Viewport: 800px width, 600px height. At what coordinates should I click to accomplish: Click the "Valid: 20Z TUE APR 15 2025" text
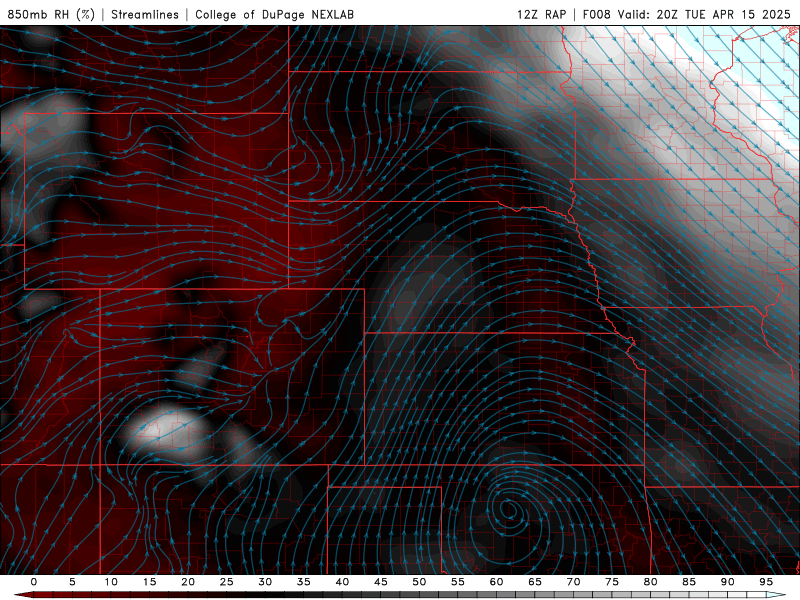704,14
